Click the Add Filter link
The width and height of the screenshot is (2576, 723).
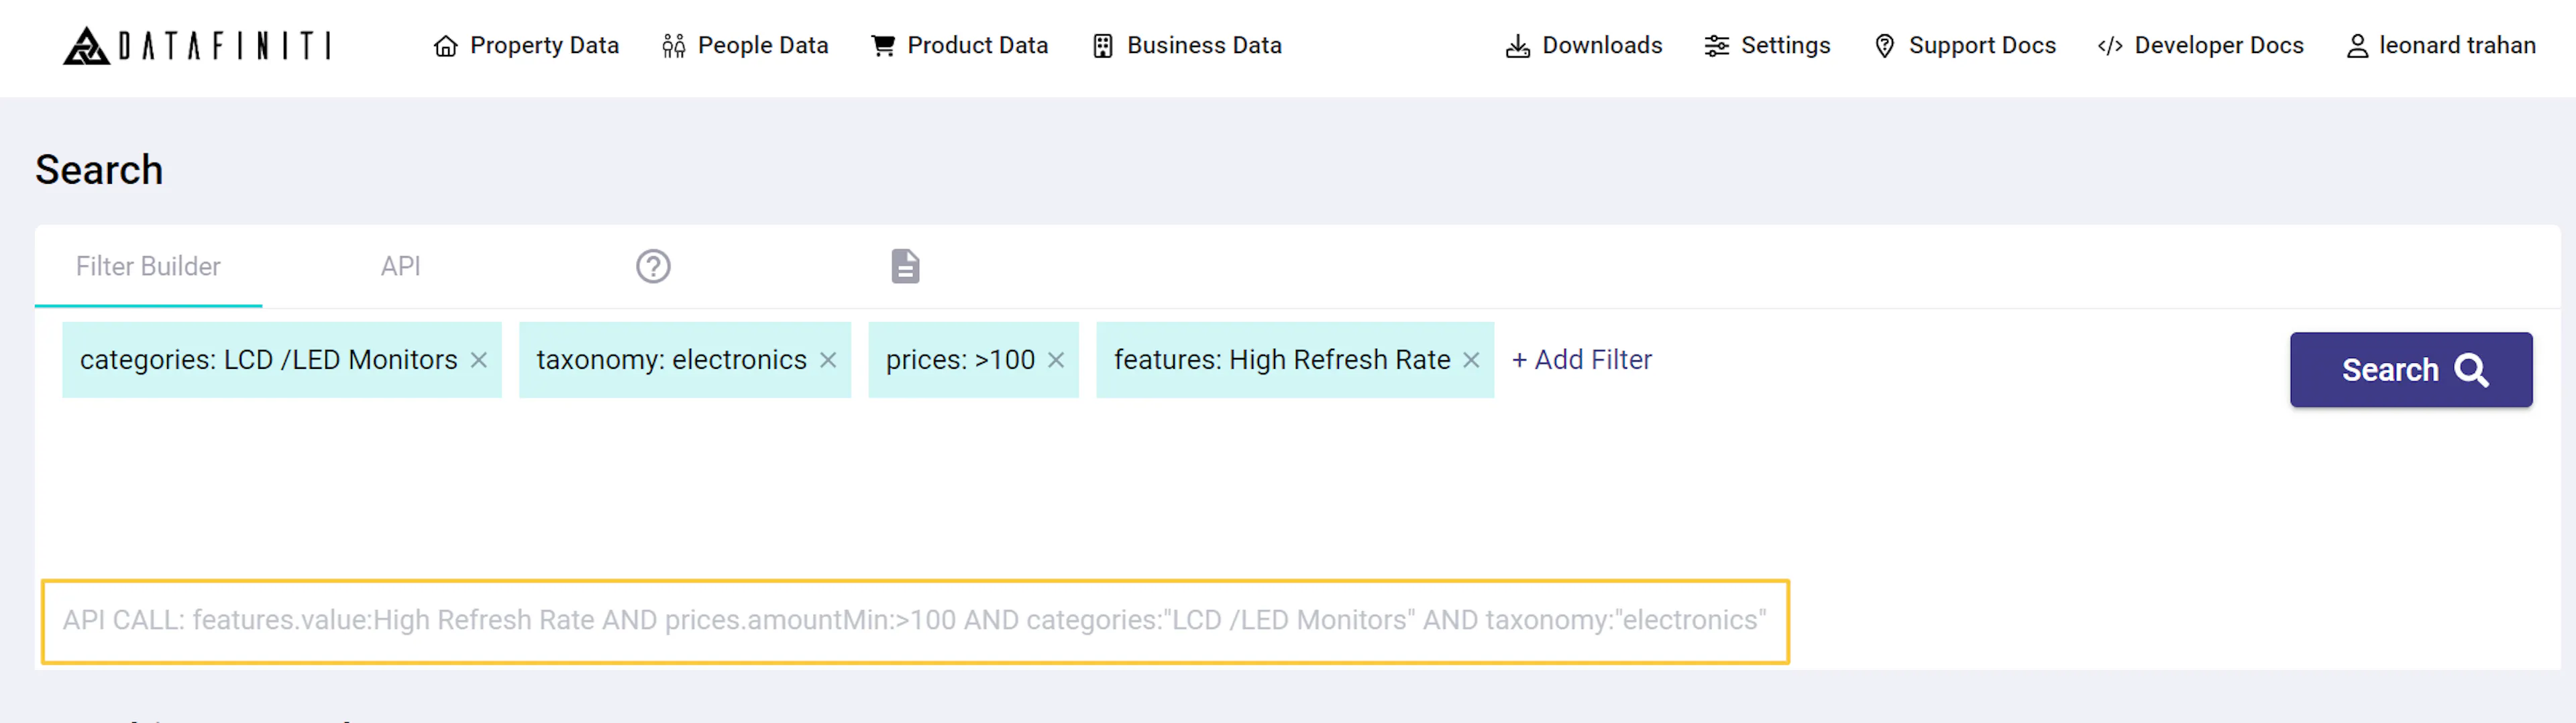(1581, 359)
